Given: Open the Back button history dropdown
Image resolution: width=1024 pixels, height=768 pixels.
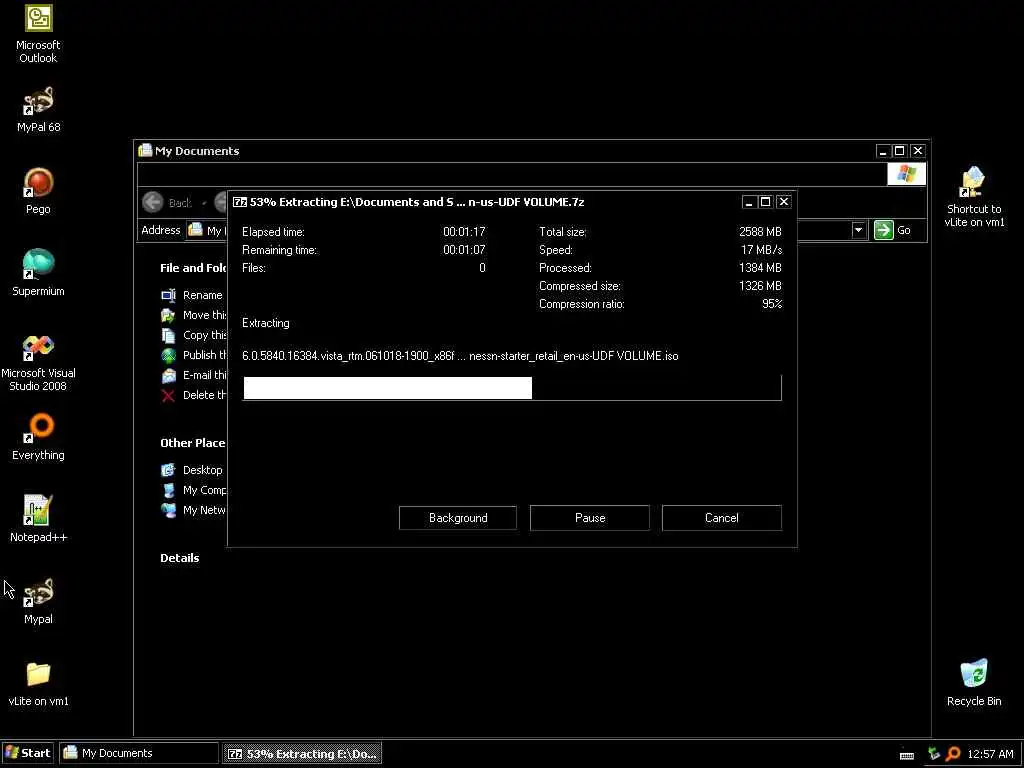Looking at the screenshot, I should point(204,203).
